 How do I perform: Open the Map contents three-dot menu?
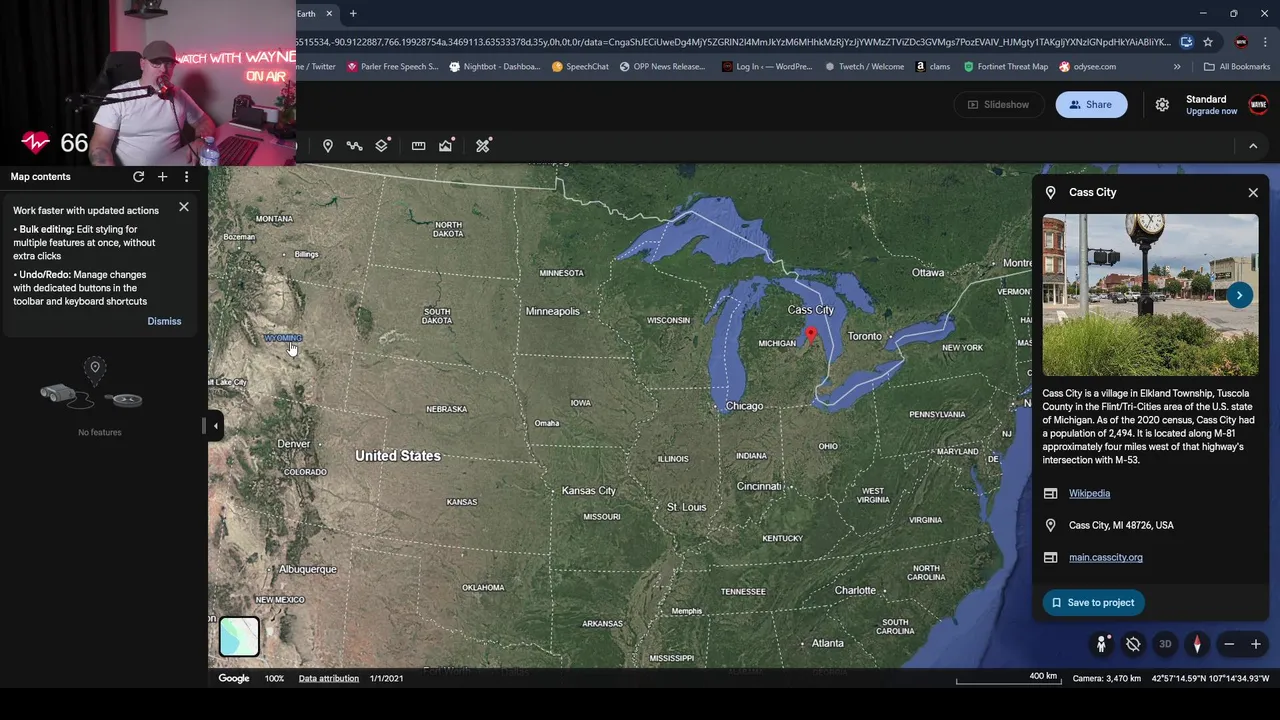click(186, 177)
